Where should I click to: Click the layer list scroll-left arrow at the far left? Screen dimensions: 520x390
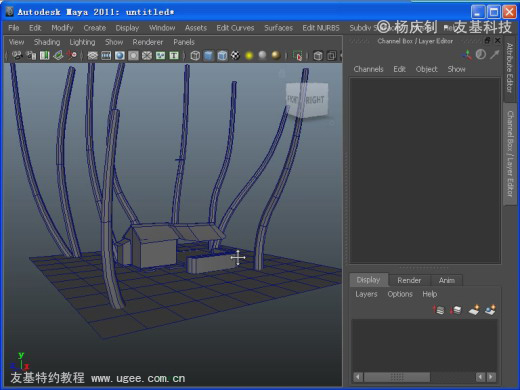(x=358, y=377)
